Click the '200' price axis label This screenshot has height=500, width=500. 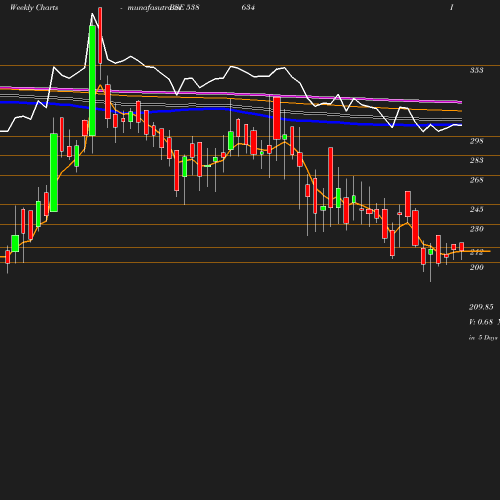pyautogui.click(x=476, y=267)
